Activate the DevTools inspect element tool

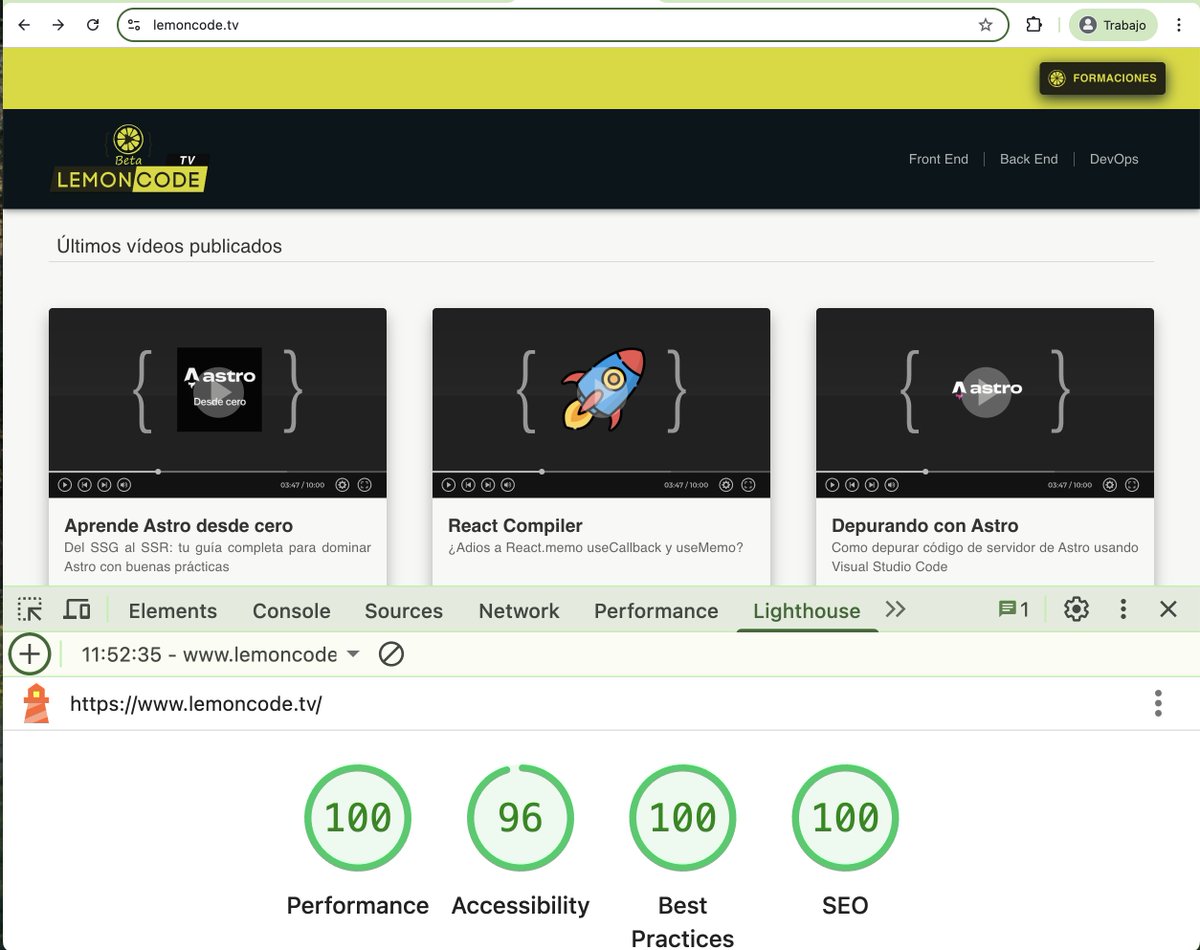(30, 609)
